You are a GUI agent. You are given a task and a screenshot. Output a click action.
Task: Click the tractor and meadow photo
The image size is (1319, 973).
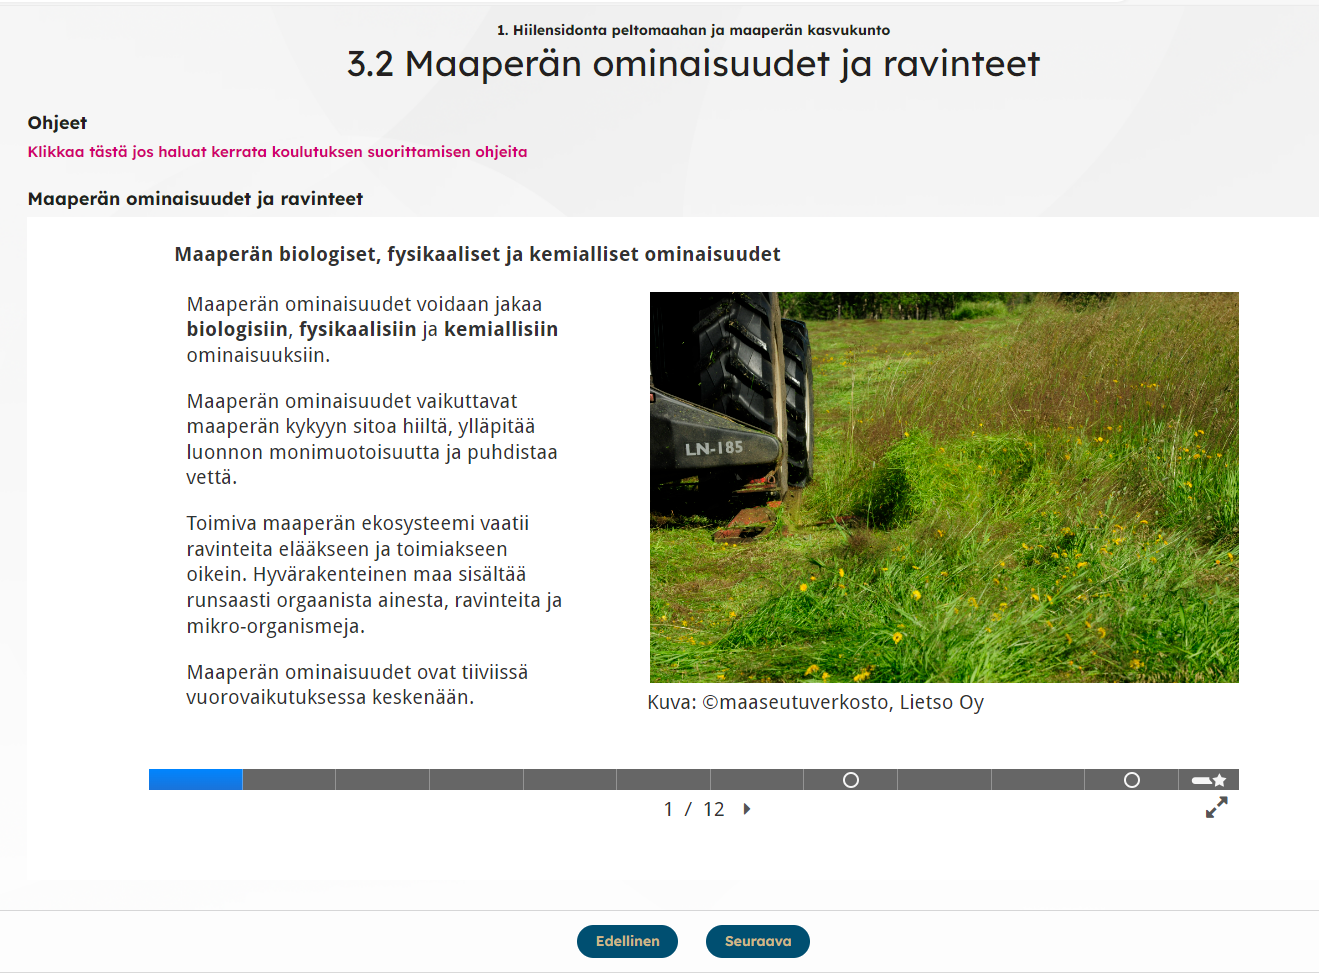944,487
